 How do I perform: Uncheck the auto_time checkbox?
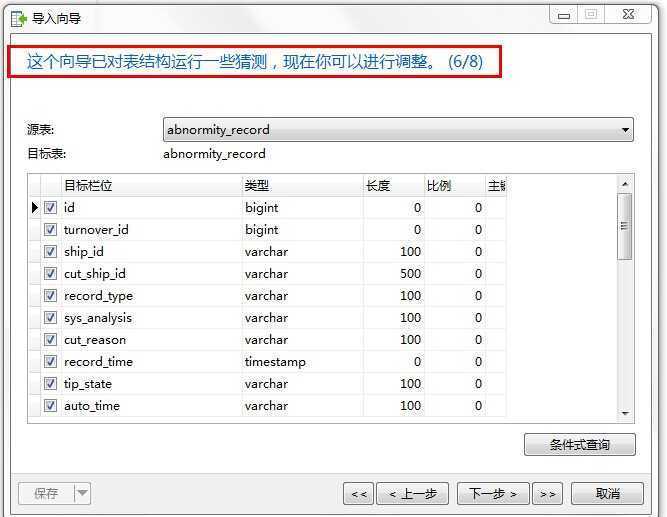tap(50, 406)
